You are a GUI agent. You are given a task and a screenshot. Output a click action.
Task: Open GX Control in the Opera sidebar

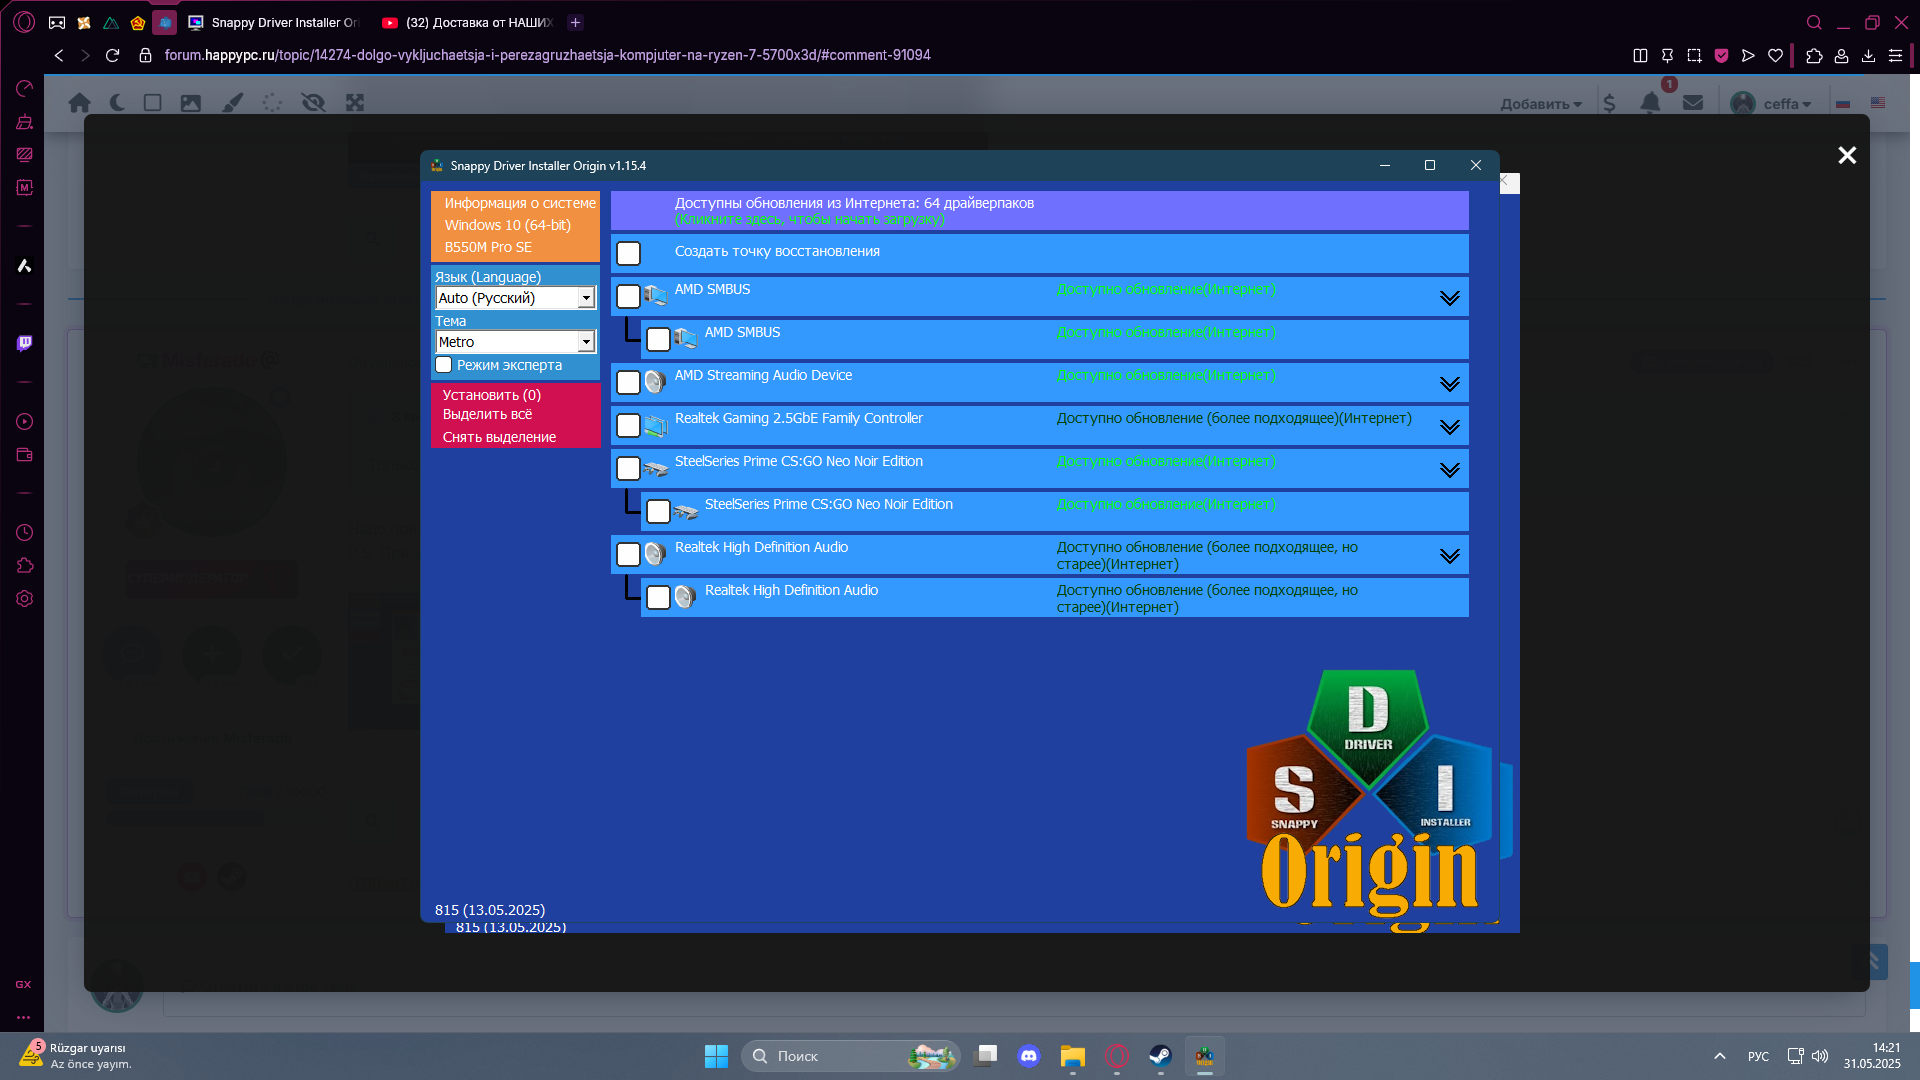24,88
